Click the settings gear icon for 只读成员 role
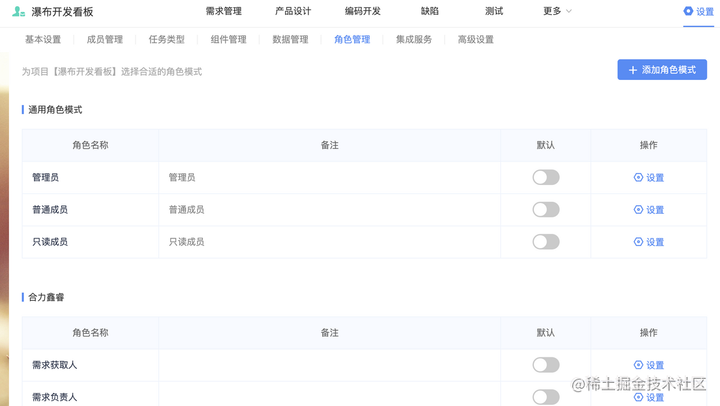 coord(638,242)
